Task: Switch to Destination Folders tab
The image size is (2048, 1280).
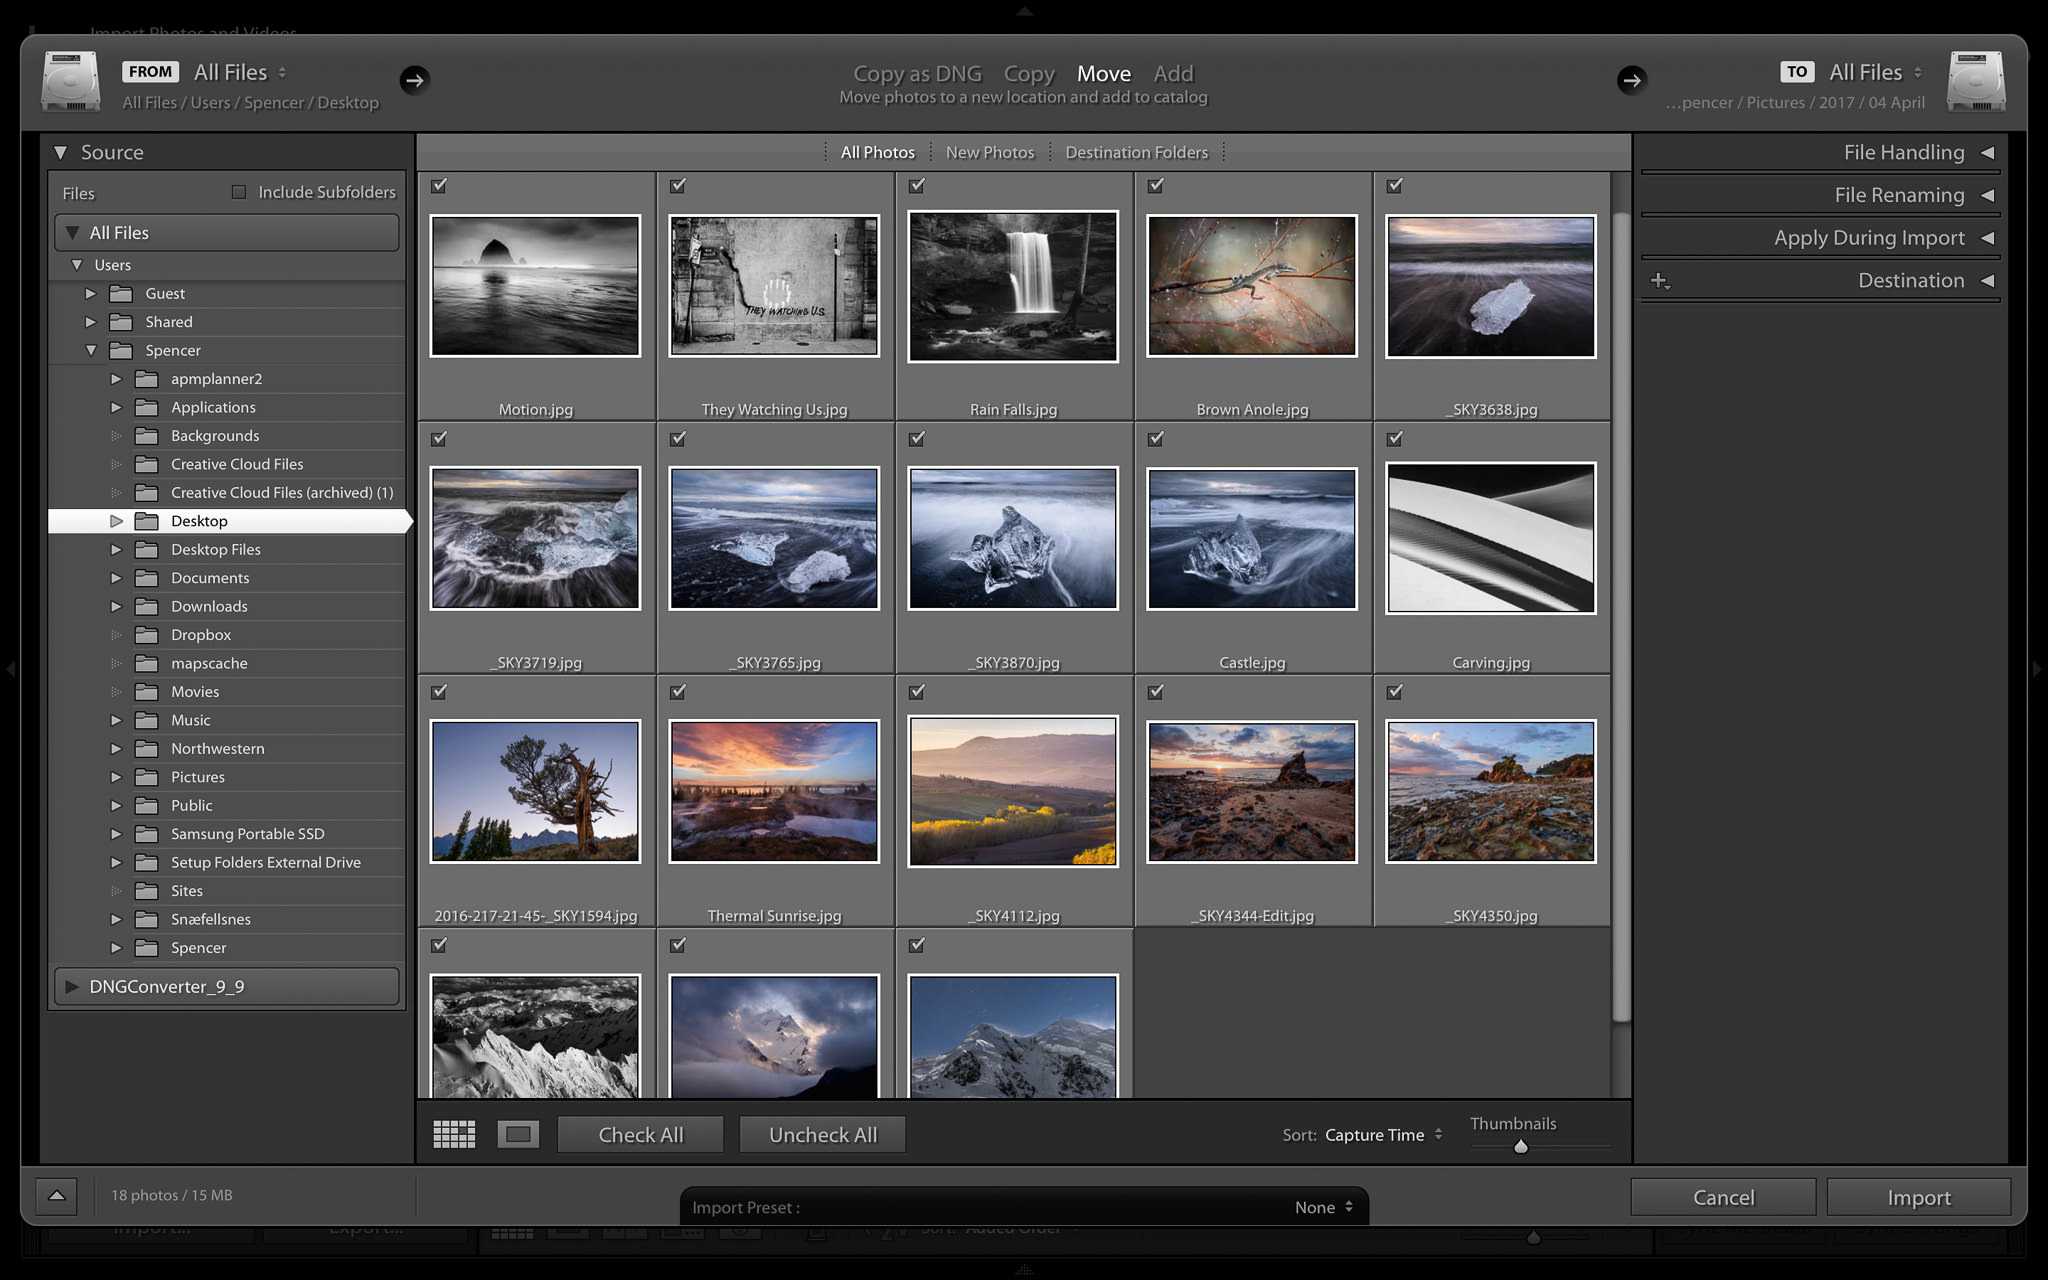Action: pos(1135,150)
